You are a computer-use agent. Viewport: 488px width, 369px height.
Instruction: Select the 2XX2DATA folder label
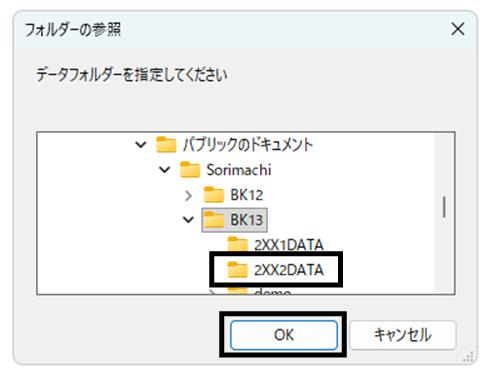[289, 270]
